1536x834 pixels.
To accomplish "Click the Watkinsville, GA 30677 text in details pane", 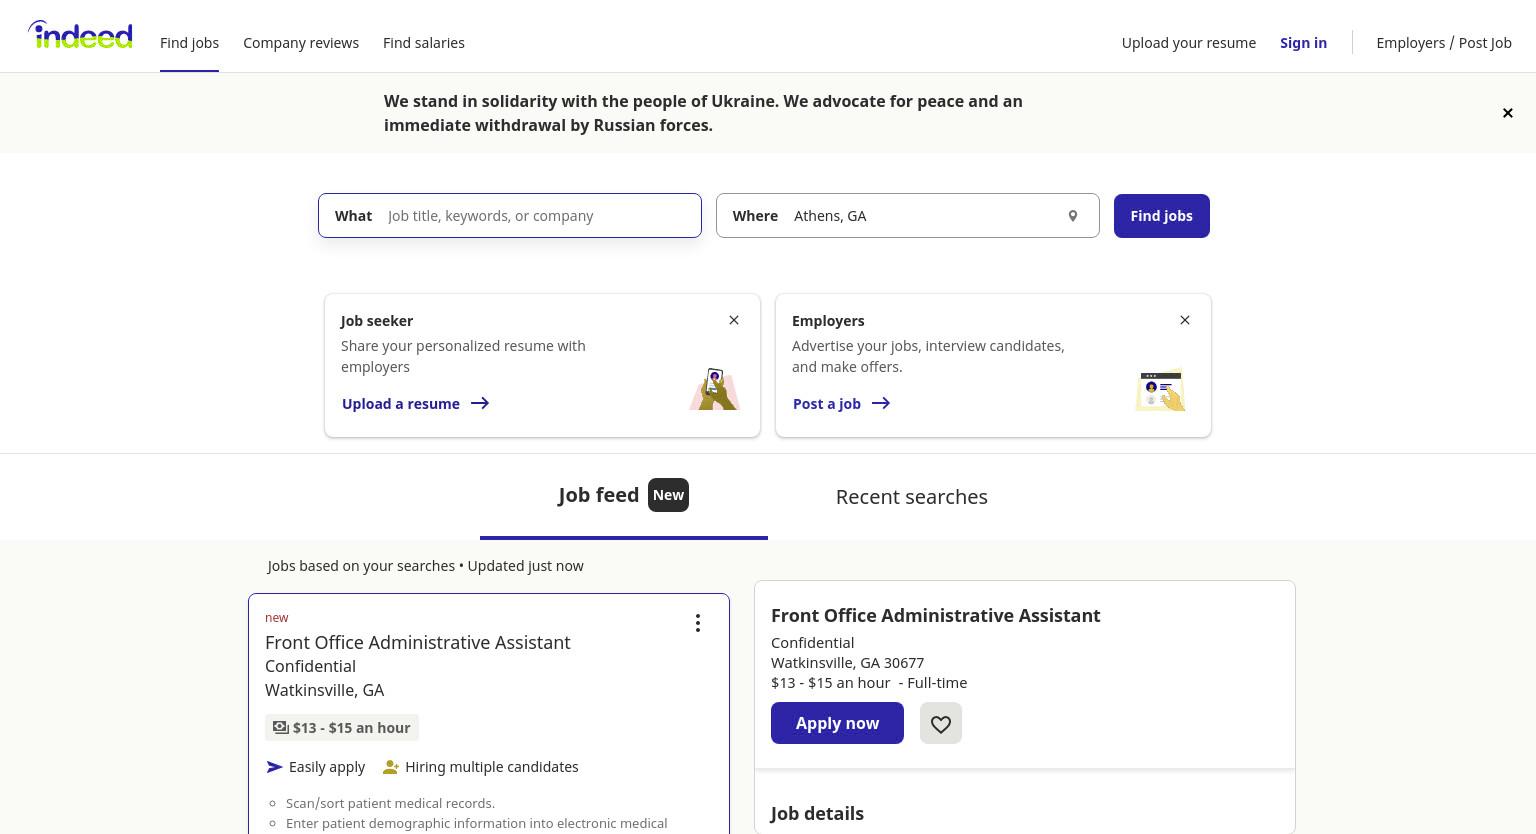I will point(847,663).
